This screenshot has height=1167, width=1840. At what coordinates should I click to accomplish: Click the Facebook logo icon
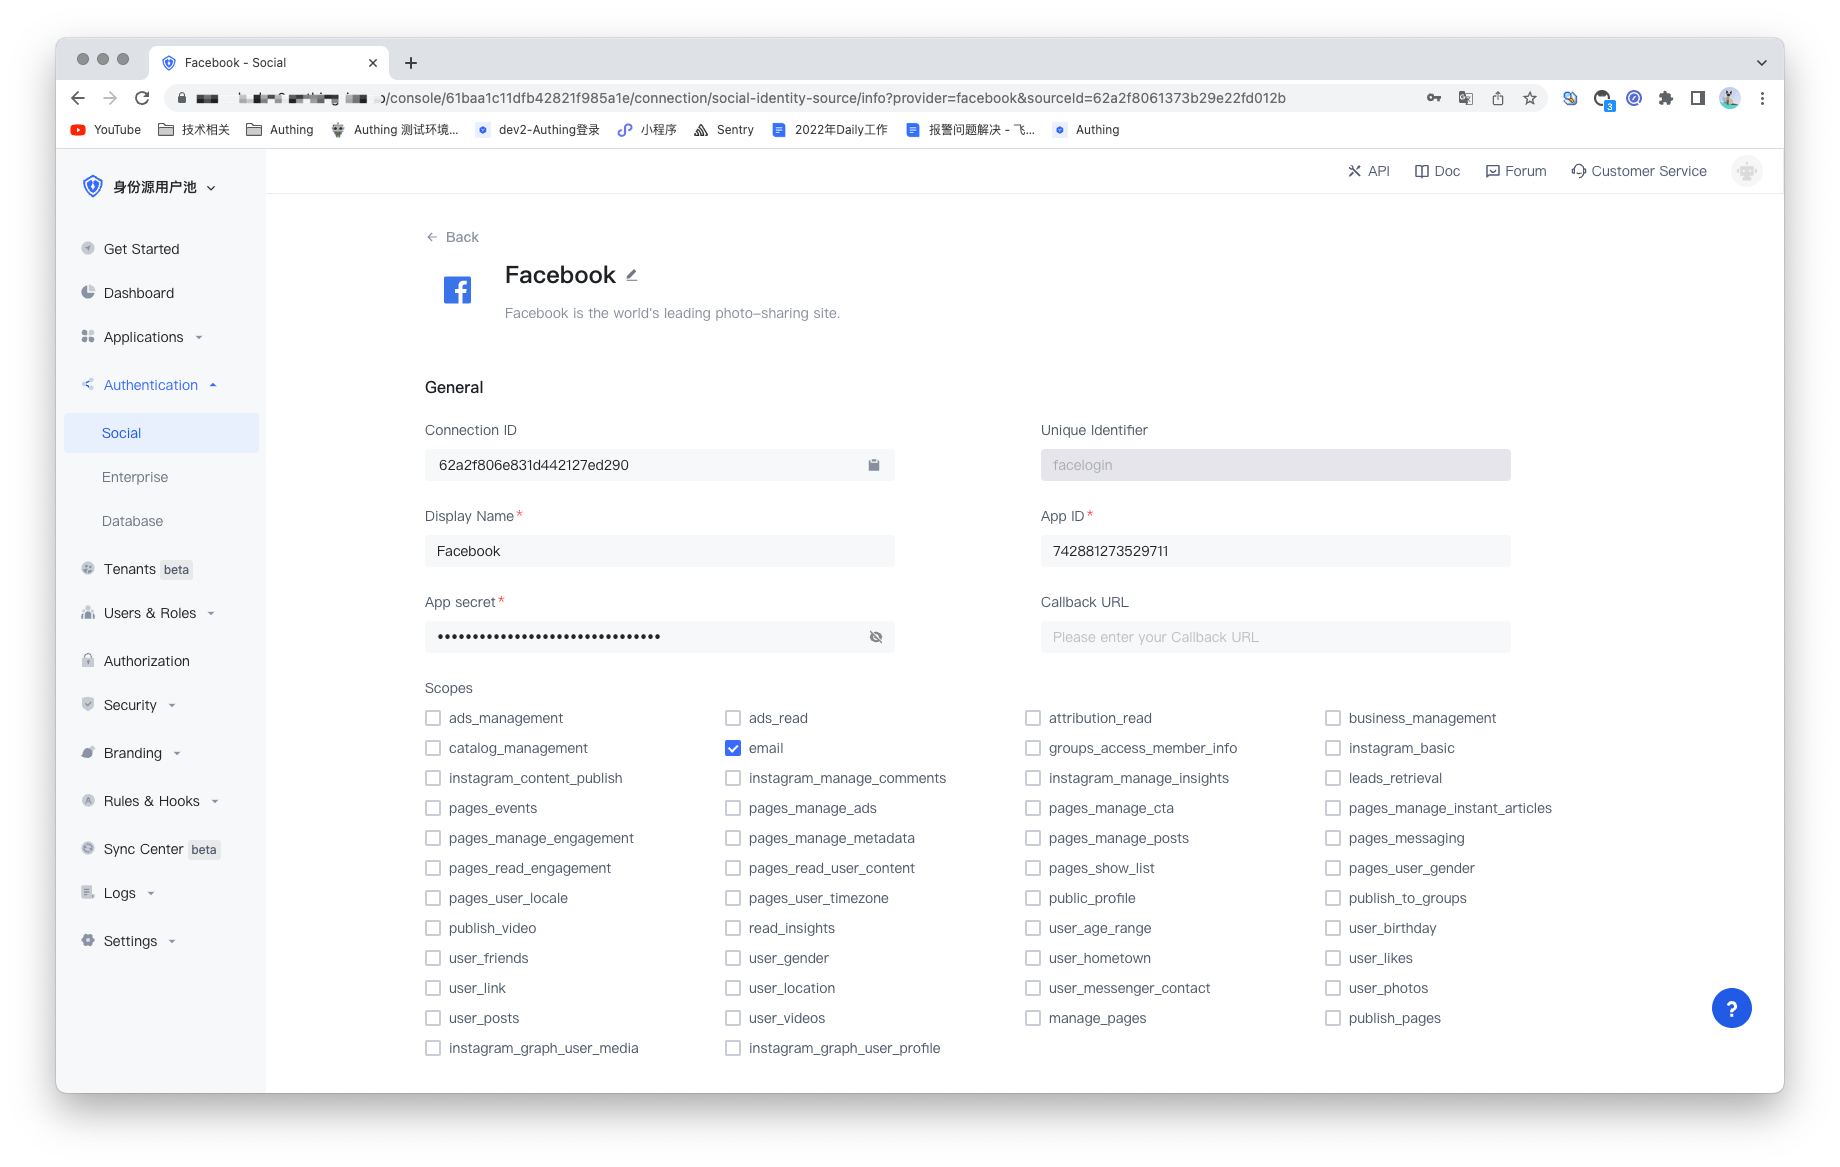(457, 290)
